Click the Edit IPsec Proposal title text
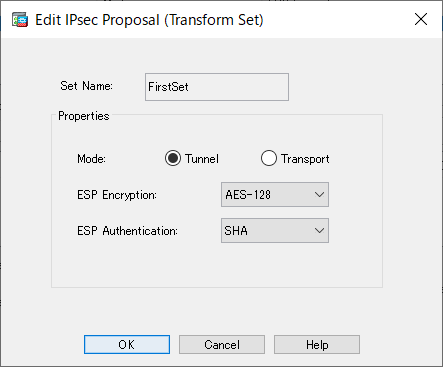 point(149,20)
